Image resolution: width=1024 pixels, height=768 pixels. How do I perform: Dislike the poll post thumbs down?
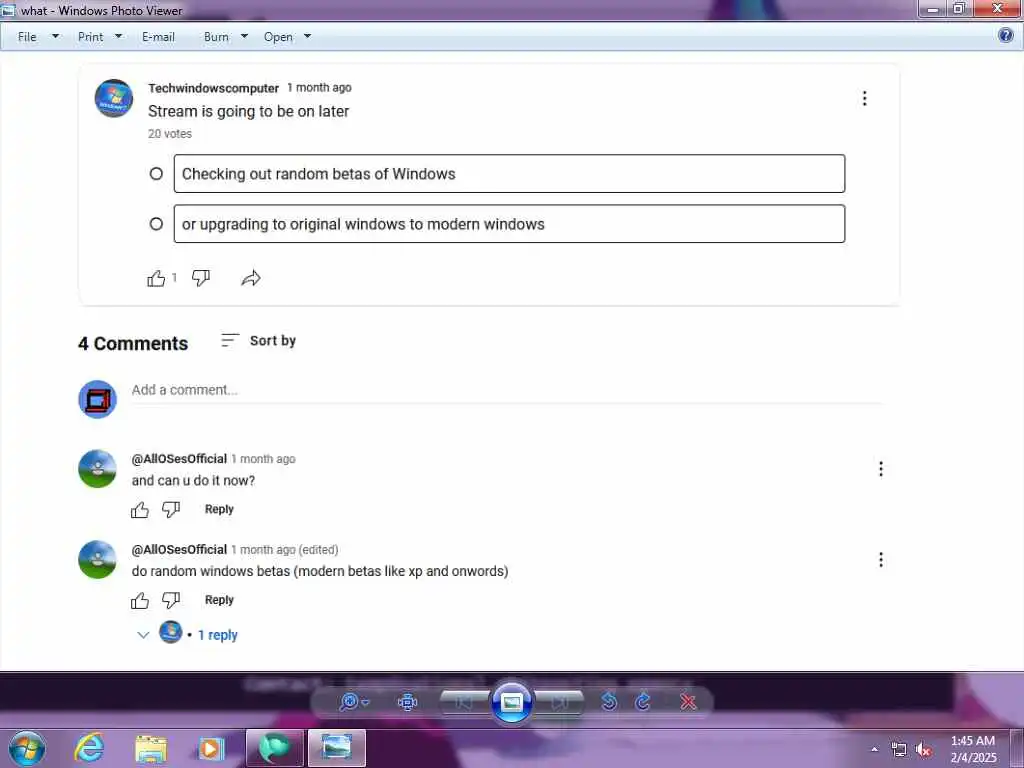[x=200, y=278]
